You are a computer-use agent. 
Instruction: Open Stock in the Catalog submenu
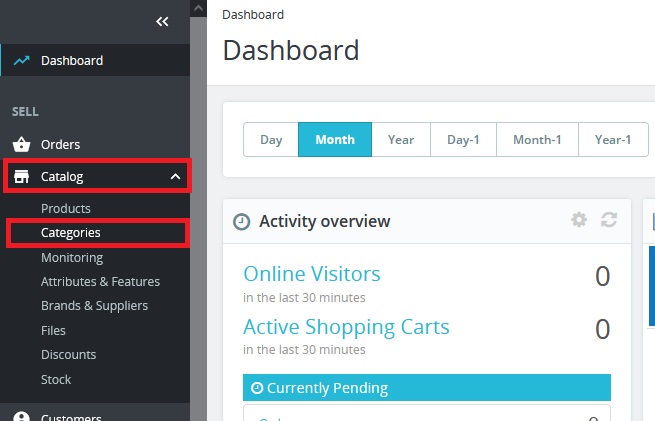(56, 379)
